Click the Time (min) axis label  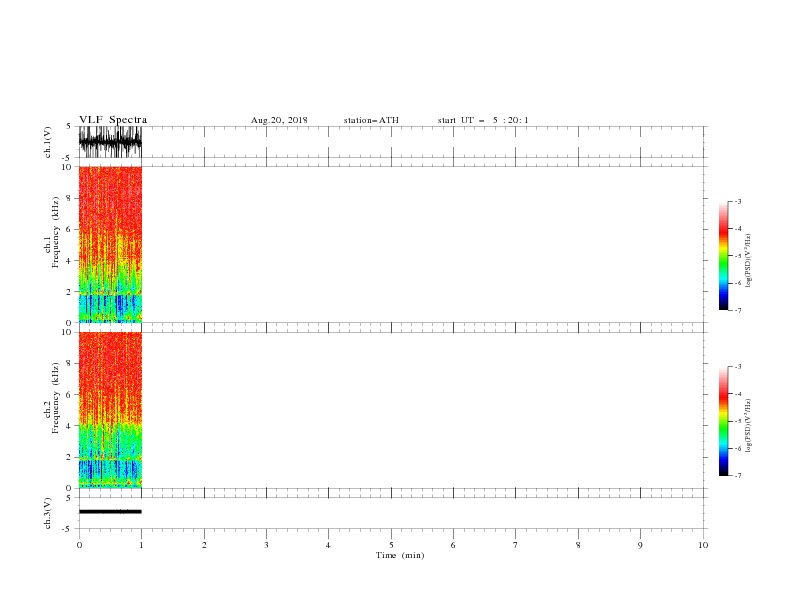(x=400, y=555)
